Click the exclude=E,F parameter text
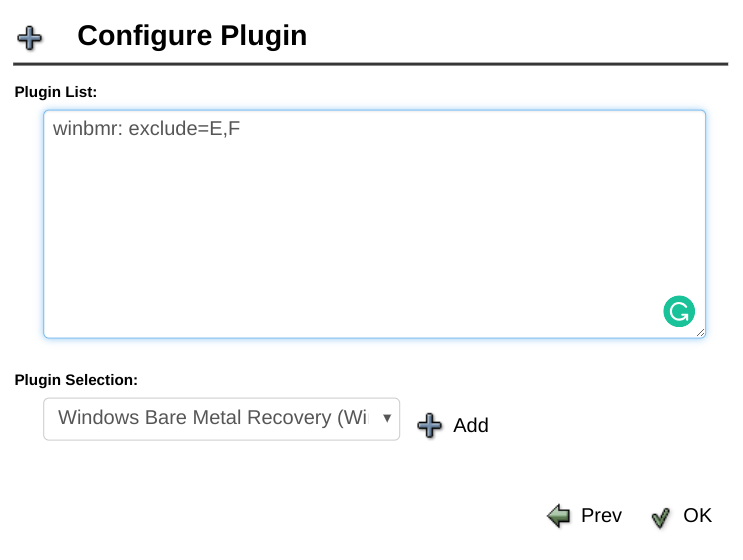This screenshot has height=560, width=743. [184, 128]
